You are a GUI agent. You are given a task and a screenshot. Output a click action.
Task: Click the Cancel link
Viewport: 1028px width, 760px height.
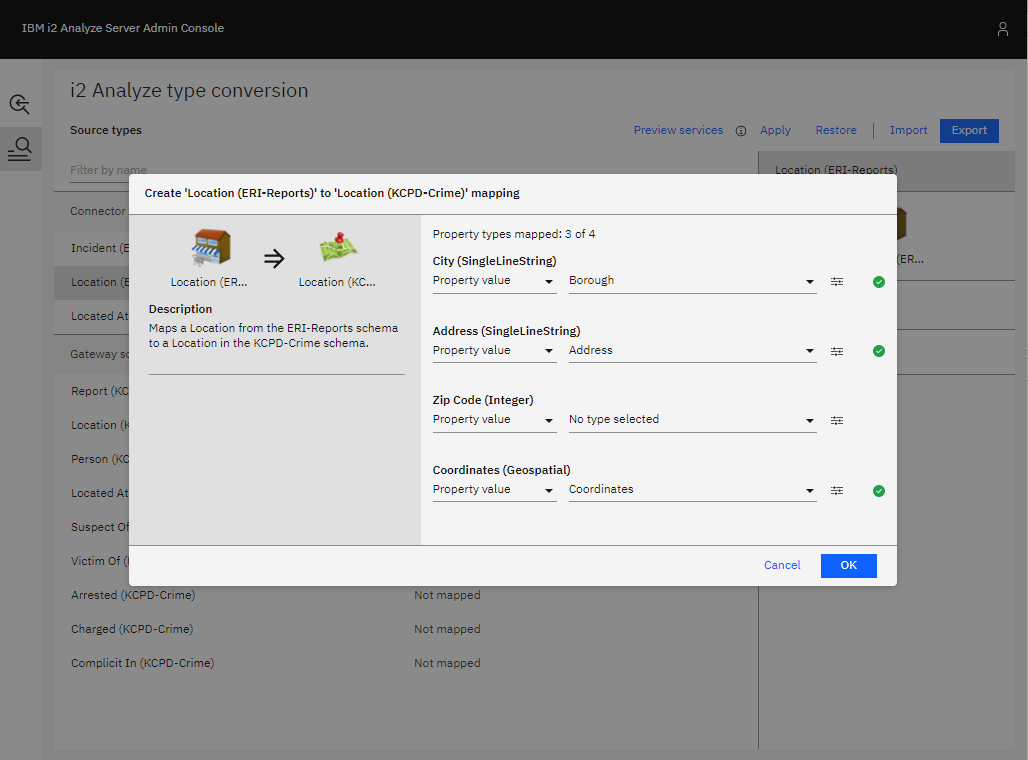pos(782,565)
